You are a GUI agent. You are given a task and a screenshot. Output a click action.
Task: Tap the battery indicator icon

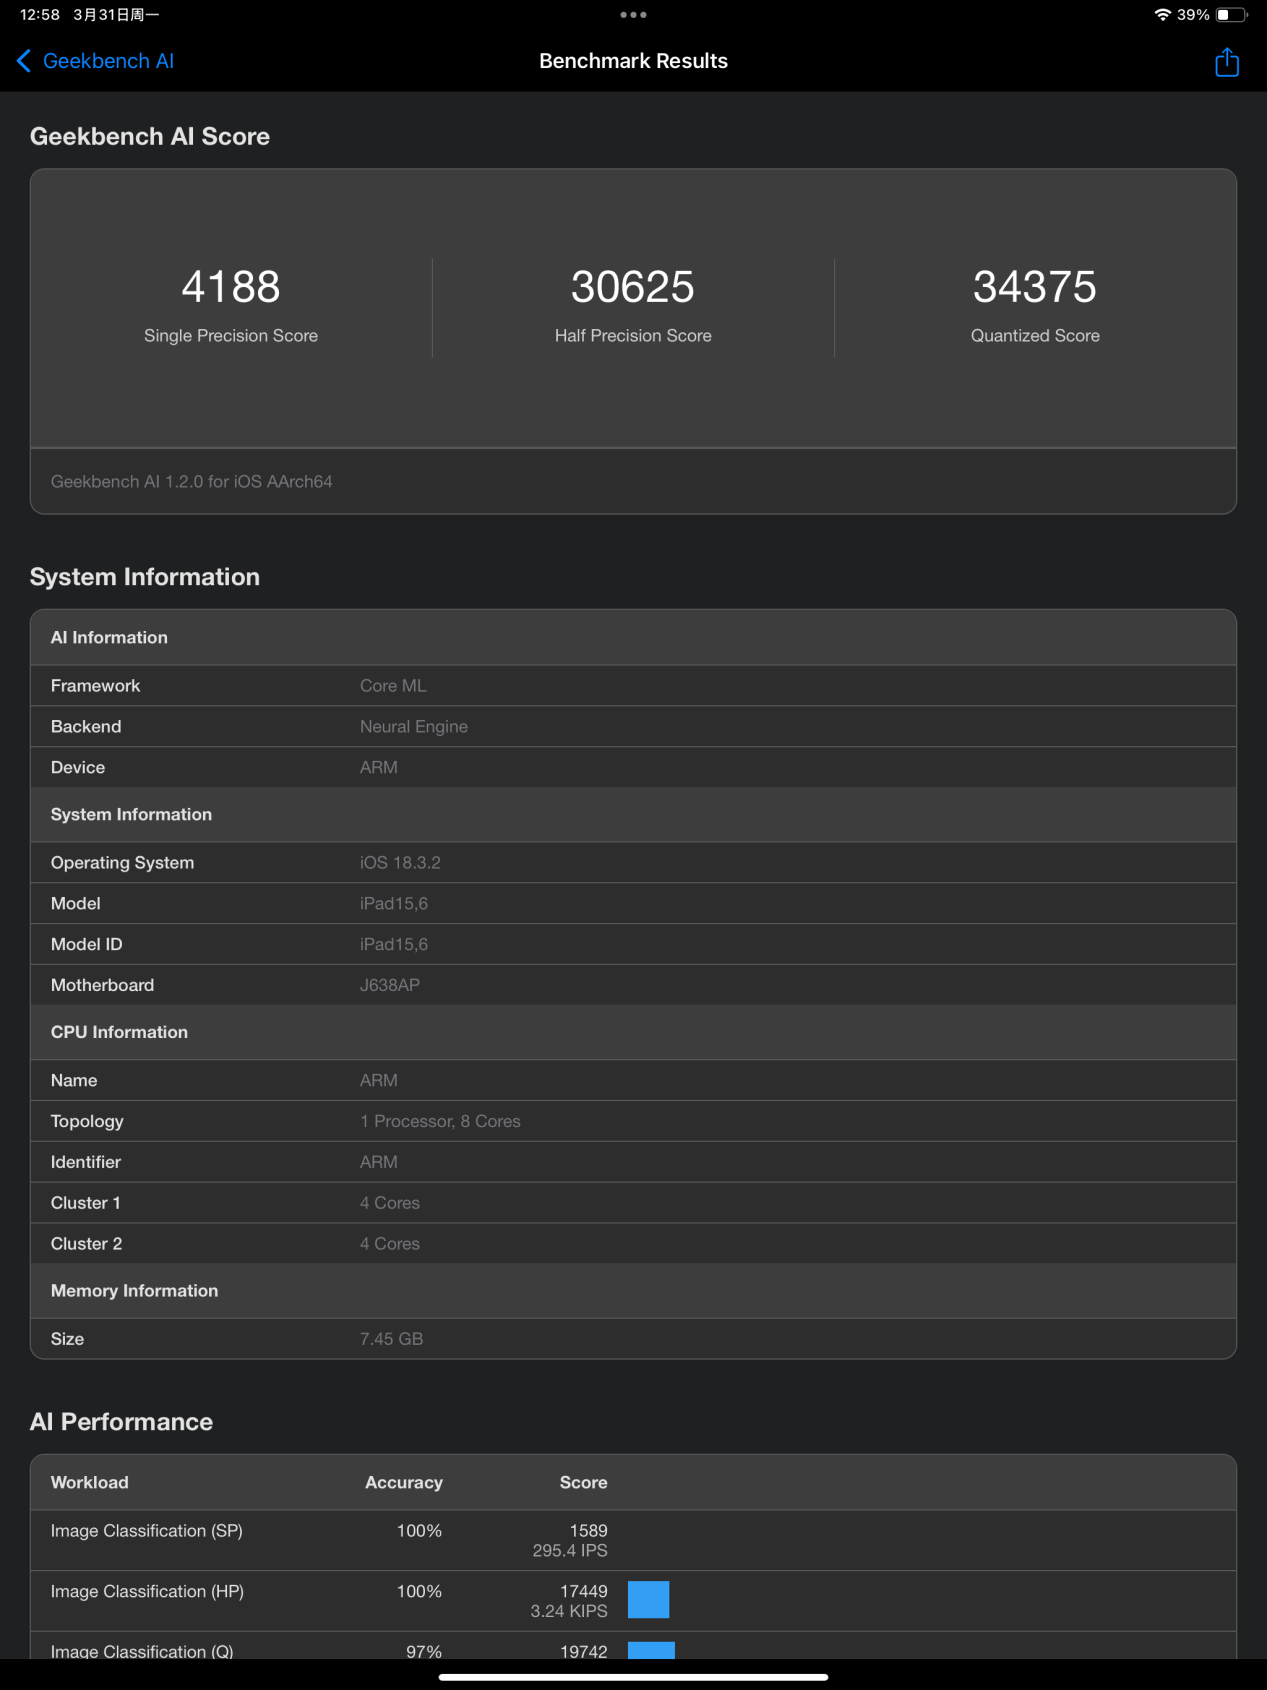pos(1231,15)
